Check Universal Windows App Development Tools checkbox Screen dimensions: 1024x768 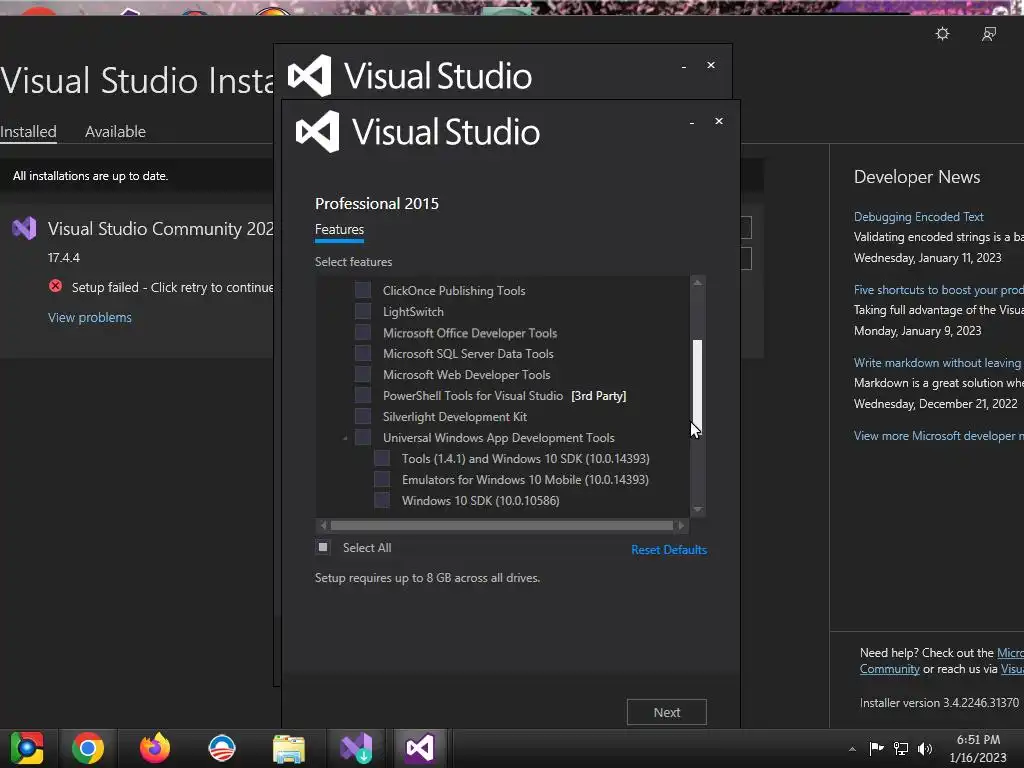[x=362, y=437]
